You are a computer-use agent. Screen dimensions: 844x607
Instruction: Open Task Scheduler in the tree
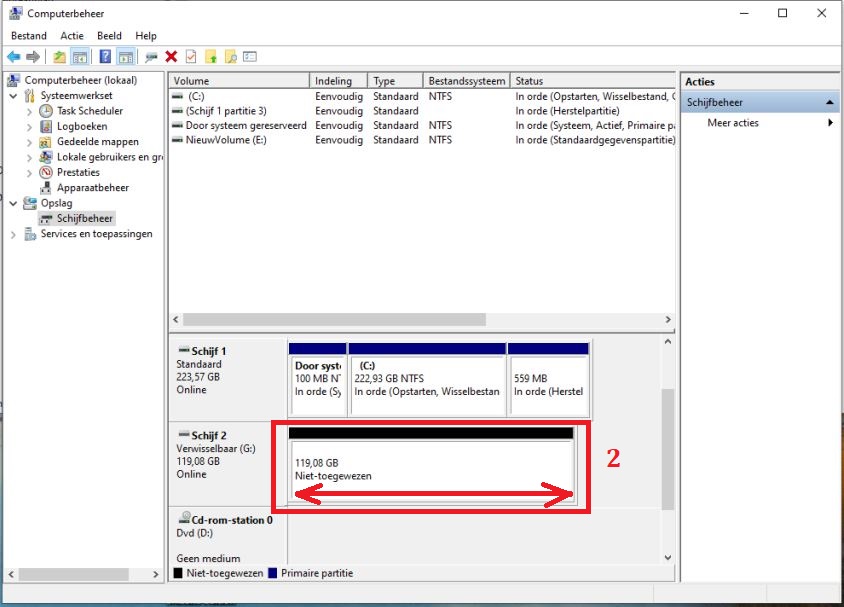click(x=89, y=111)
